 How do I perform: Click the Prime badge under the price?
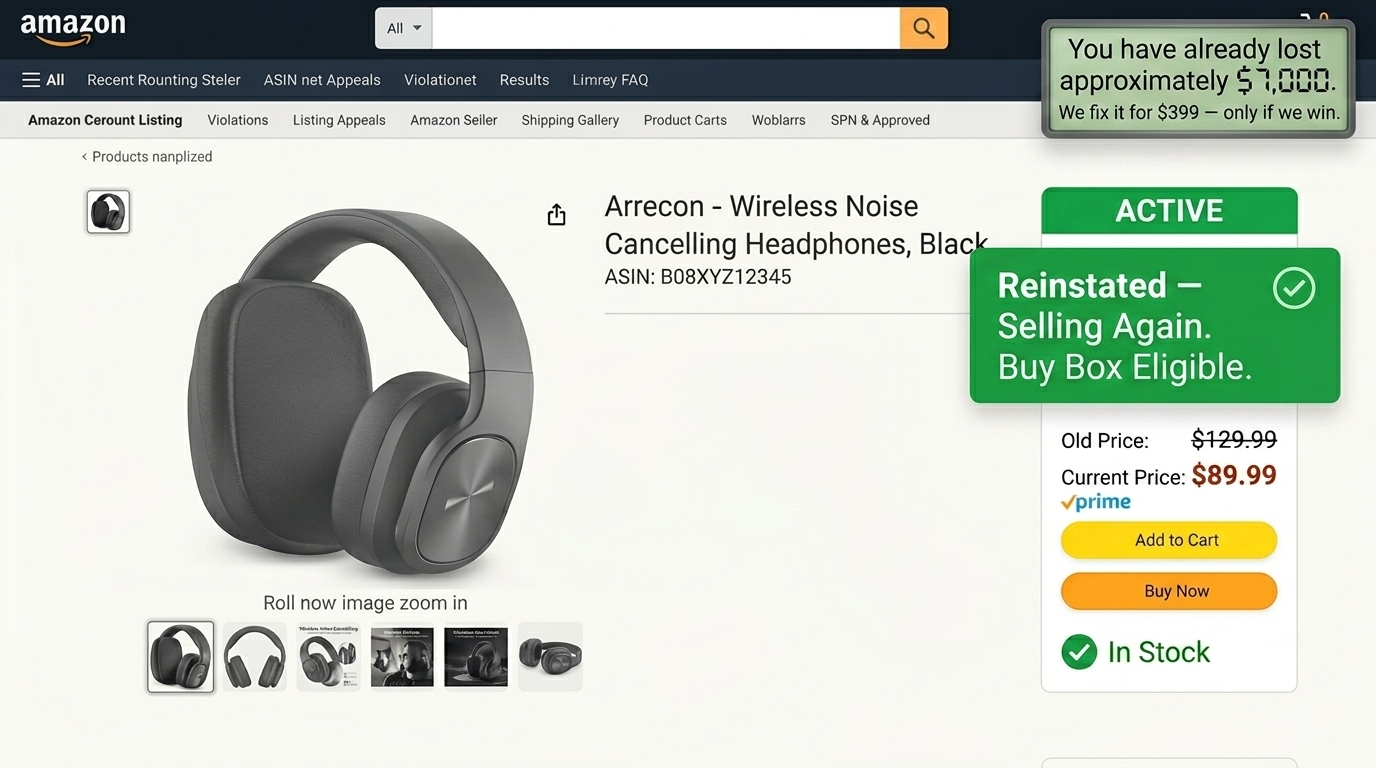tap(1095, 501)
